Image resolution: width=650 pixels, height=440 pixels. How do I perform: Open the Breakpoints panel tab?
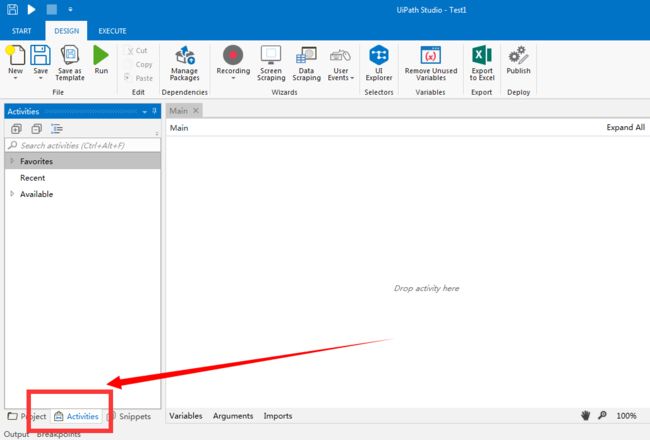click(58, 434)
